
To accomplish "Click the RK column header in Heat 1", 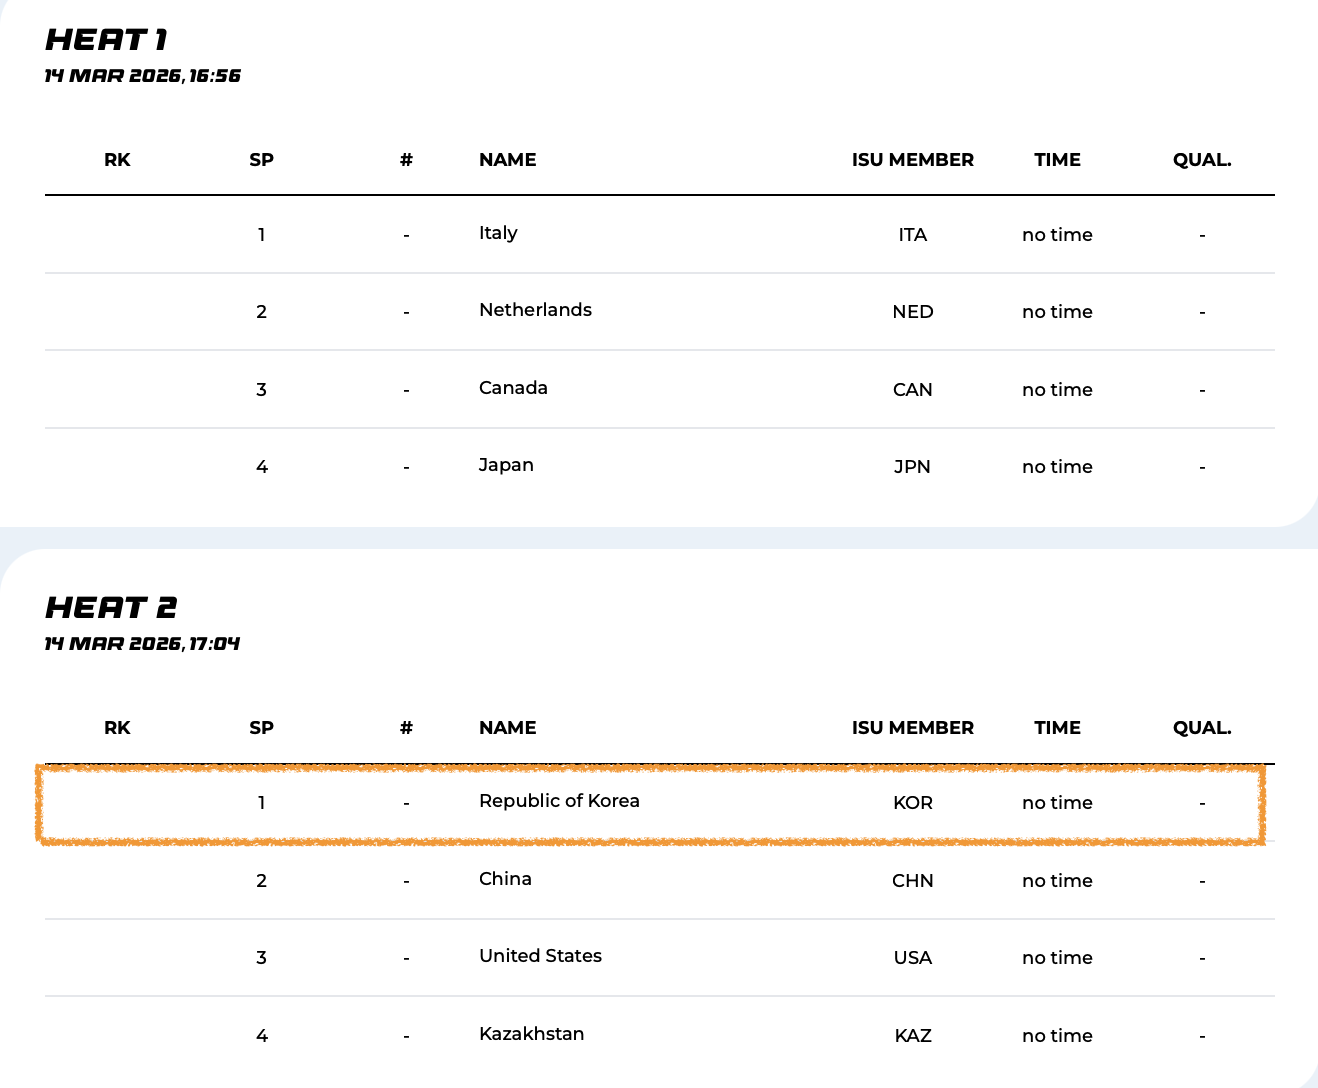I will pyautogui.click(x=117, y=160).
